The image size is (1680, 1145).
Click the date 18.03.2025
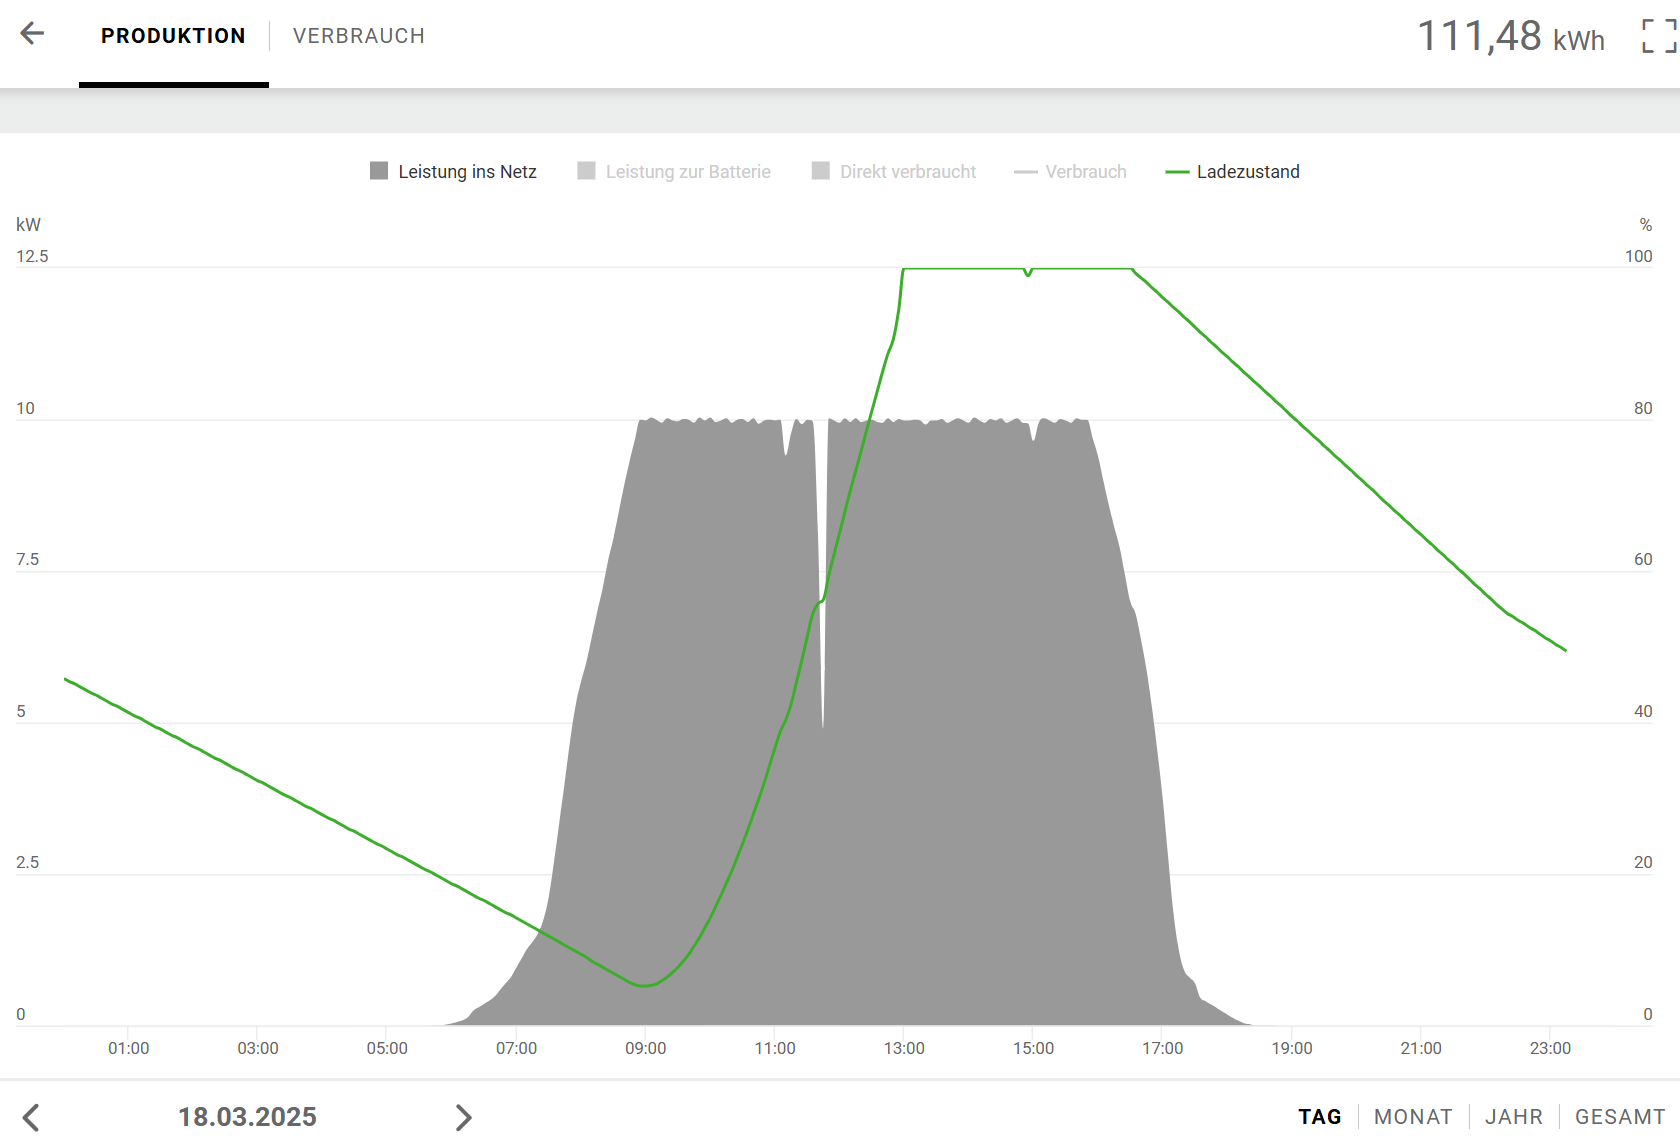click(x=247, y=1117)
